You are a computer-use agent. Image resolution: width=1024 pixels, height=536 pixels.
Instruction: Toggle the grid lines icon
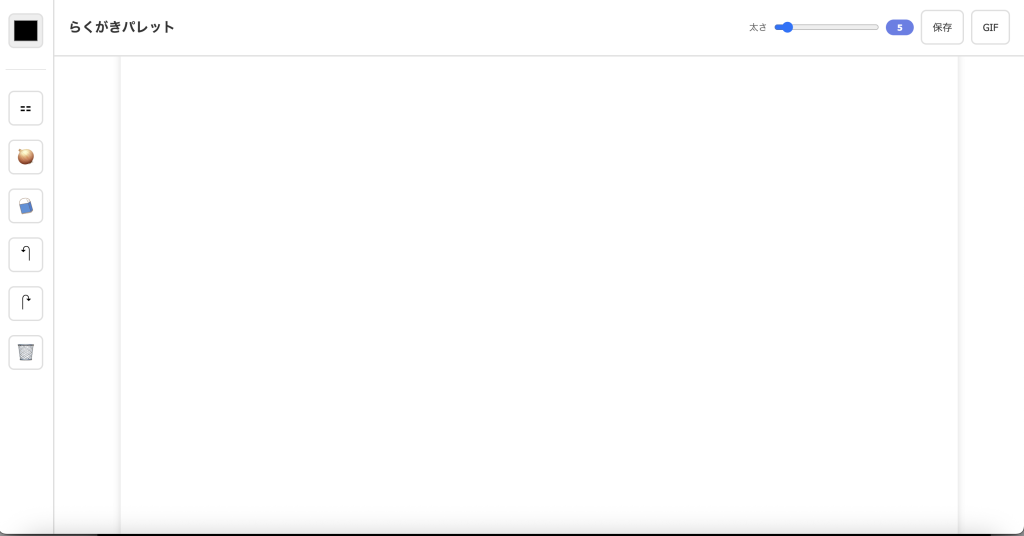coord(26,108)
